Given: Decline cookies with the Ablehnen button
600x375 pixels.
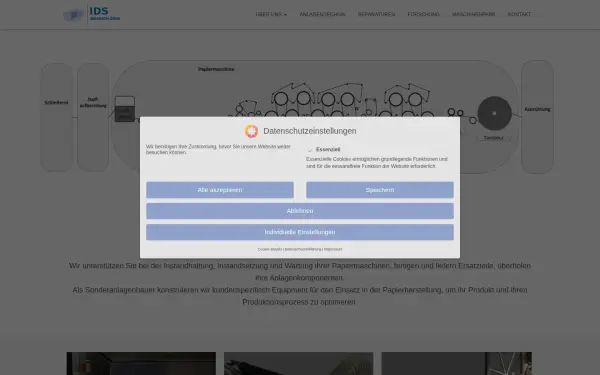Looking at the screenshot, I should pos(300,211).
